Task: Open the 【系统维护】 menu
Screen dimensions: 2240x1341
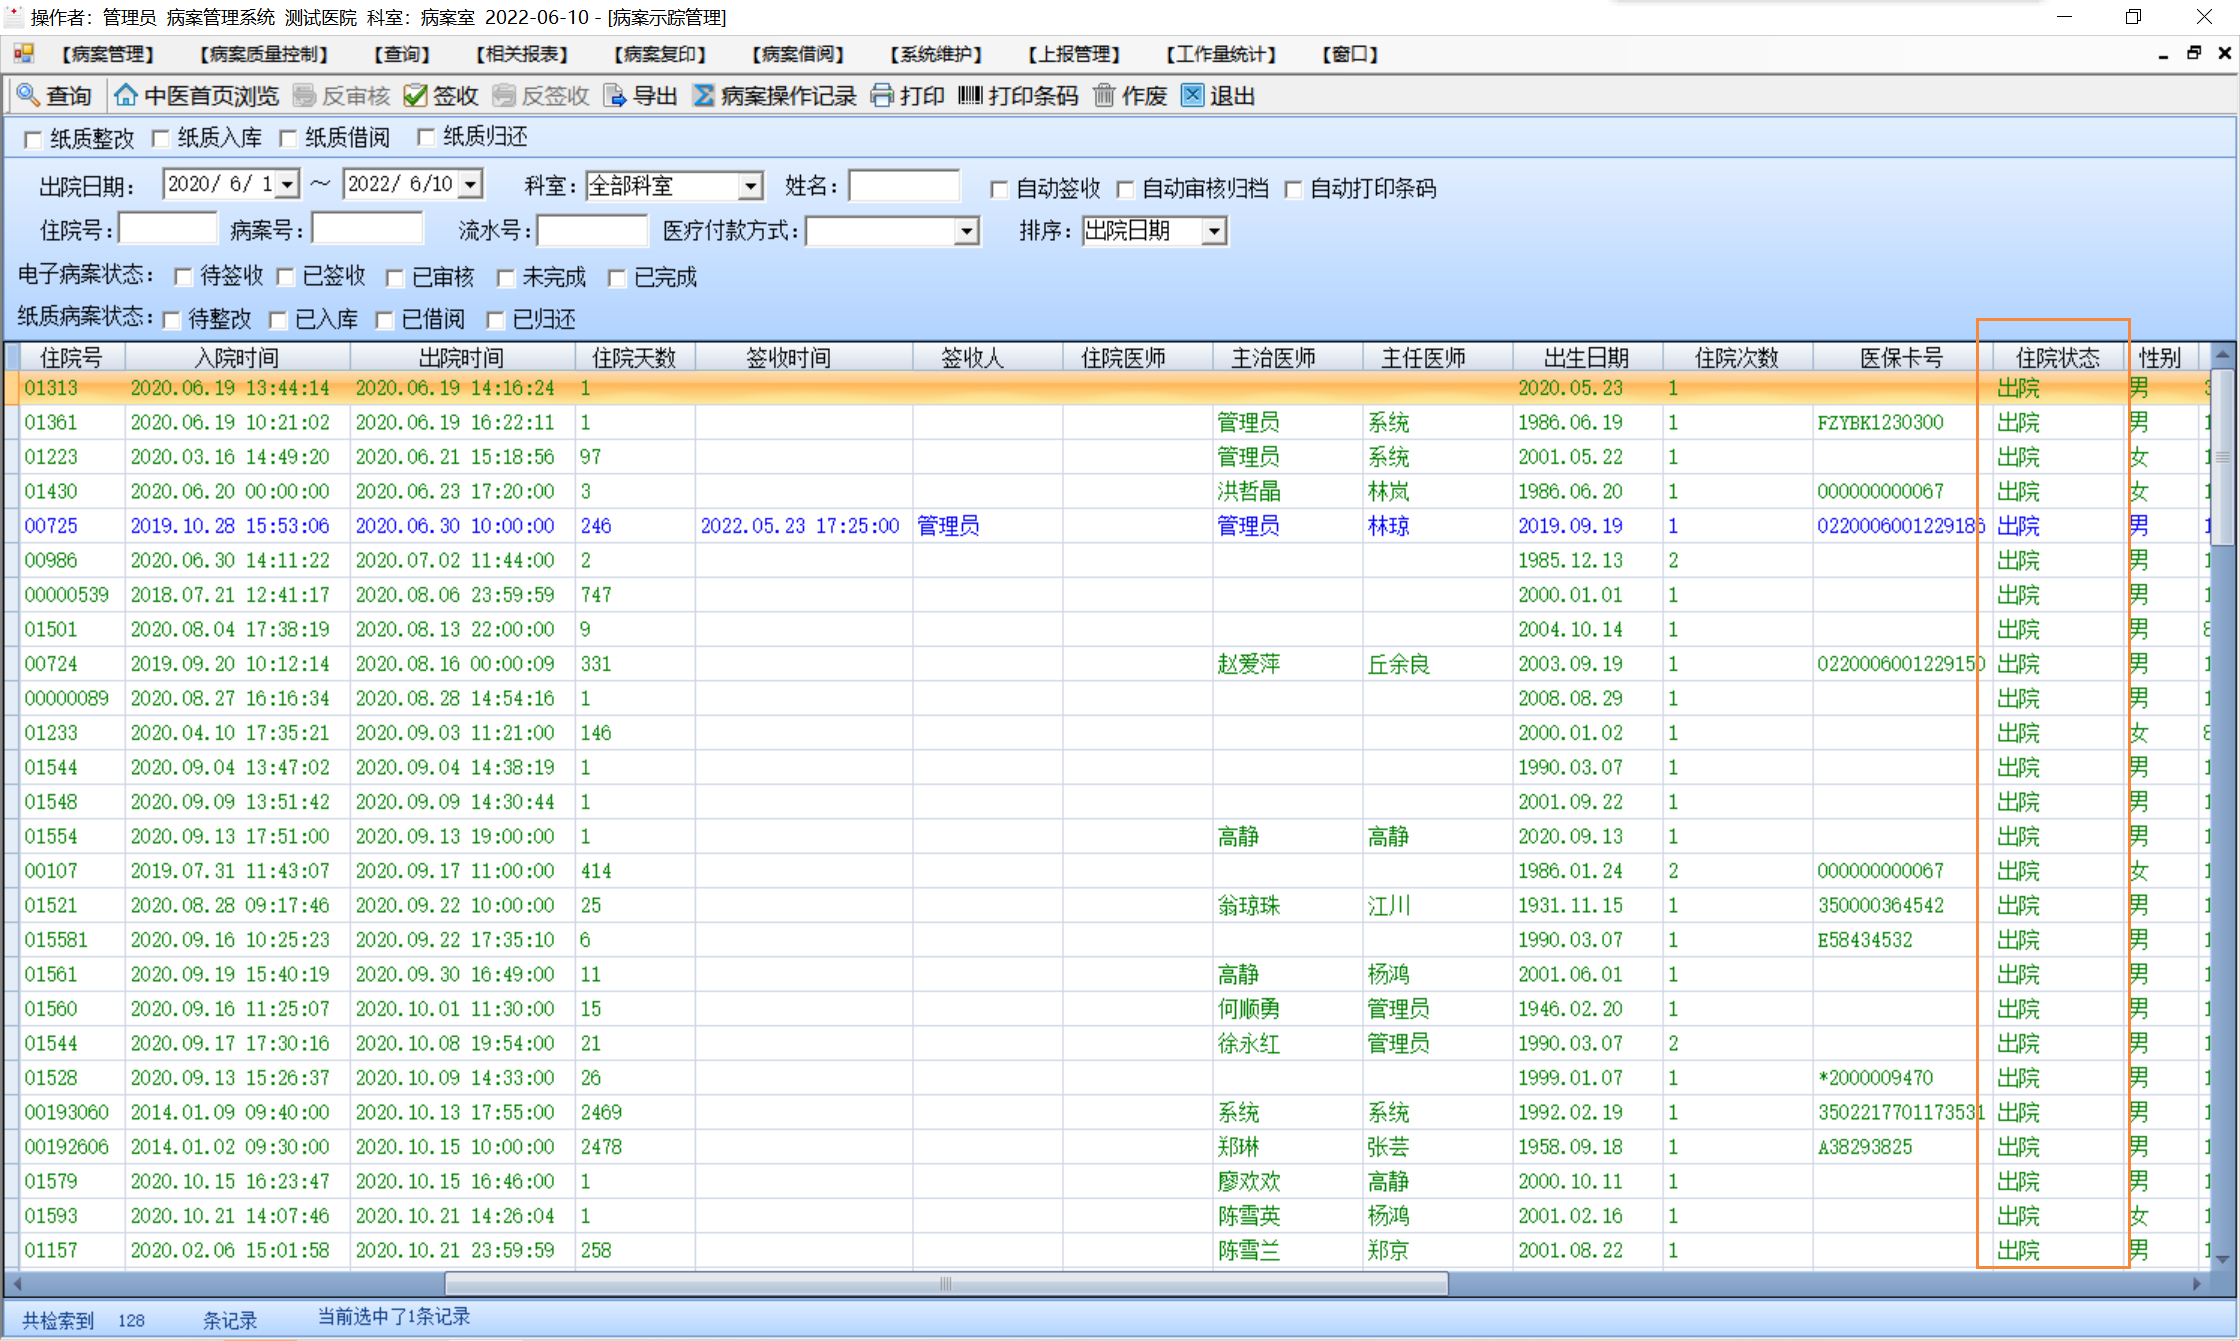Action: click(936, 54)
